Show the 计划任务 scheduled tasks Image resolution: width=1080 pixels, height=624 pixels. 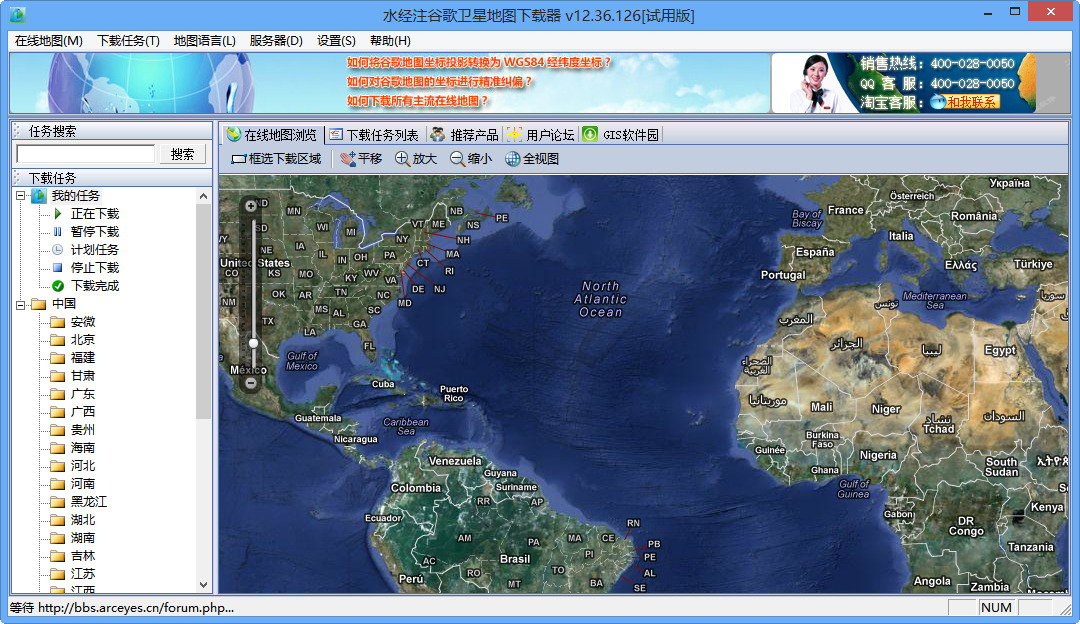tap(95, 249)
